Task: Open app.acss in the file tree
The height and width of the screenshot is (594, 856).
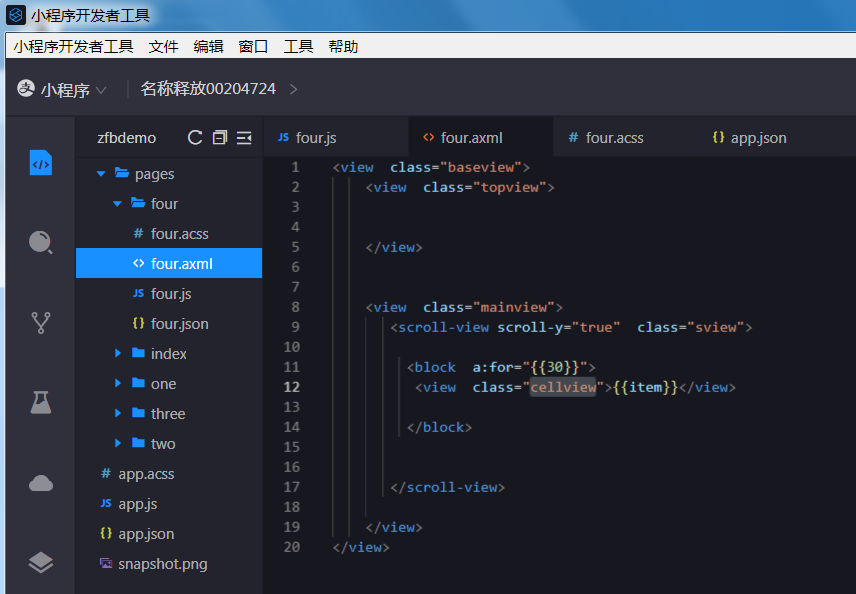Action: (169, 474)
